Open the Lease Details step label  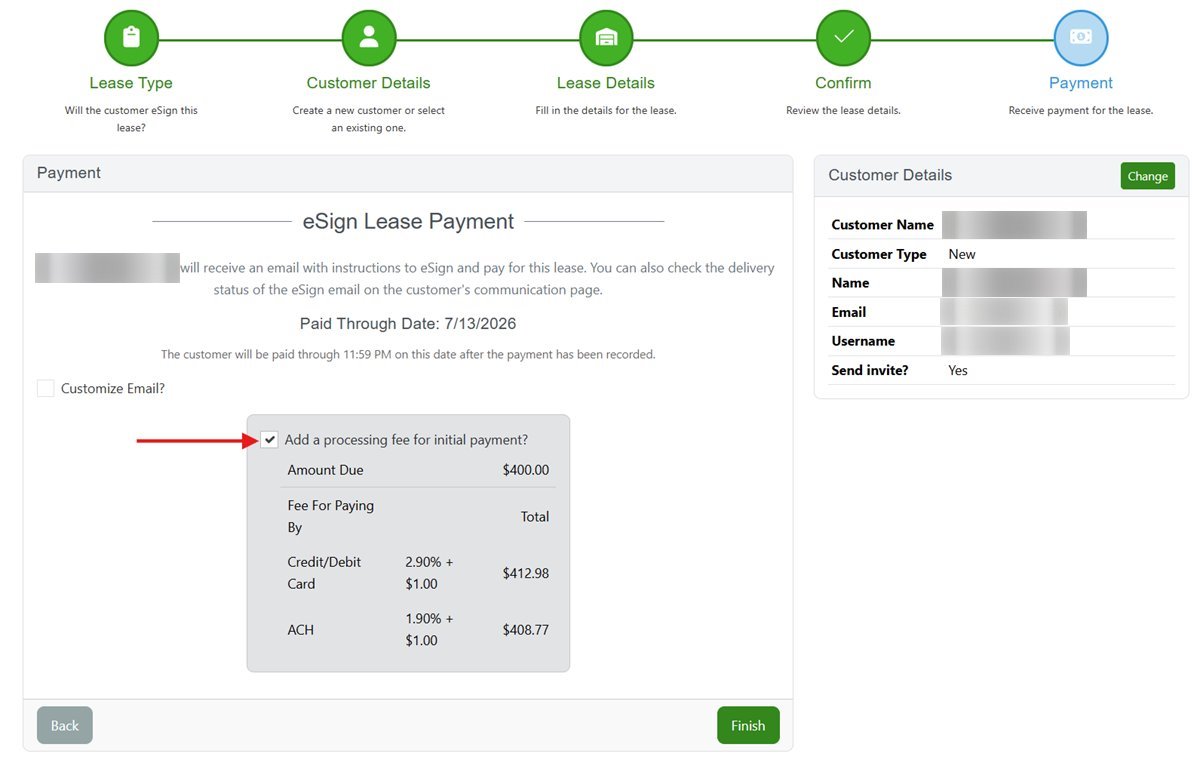(606, 83)
